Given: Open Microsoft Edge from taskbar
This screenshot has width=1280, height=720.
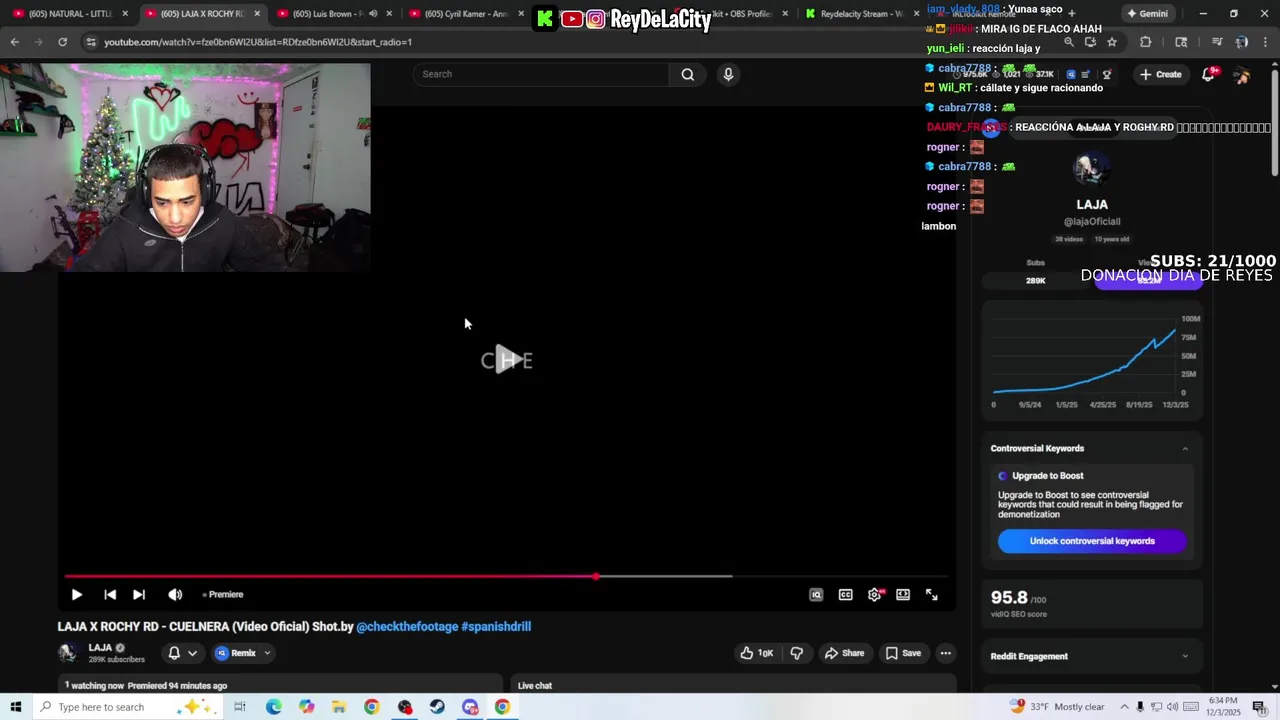Looking at the screenshot, I should click(x=273, y=707).
